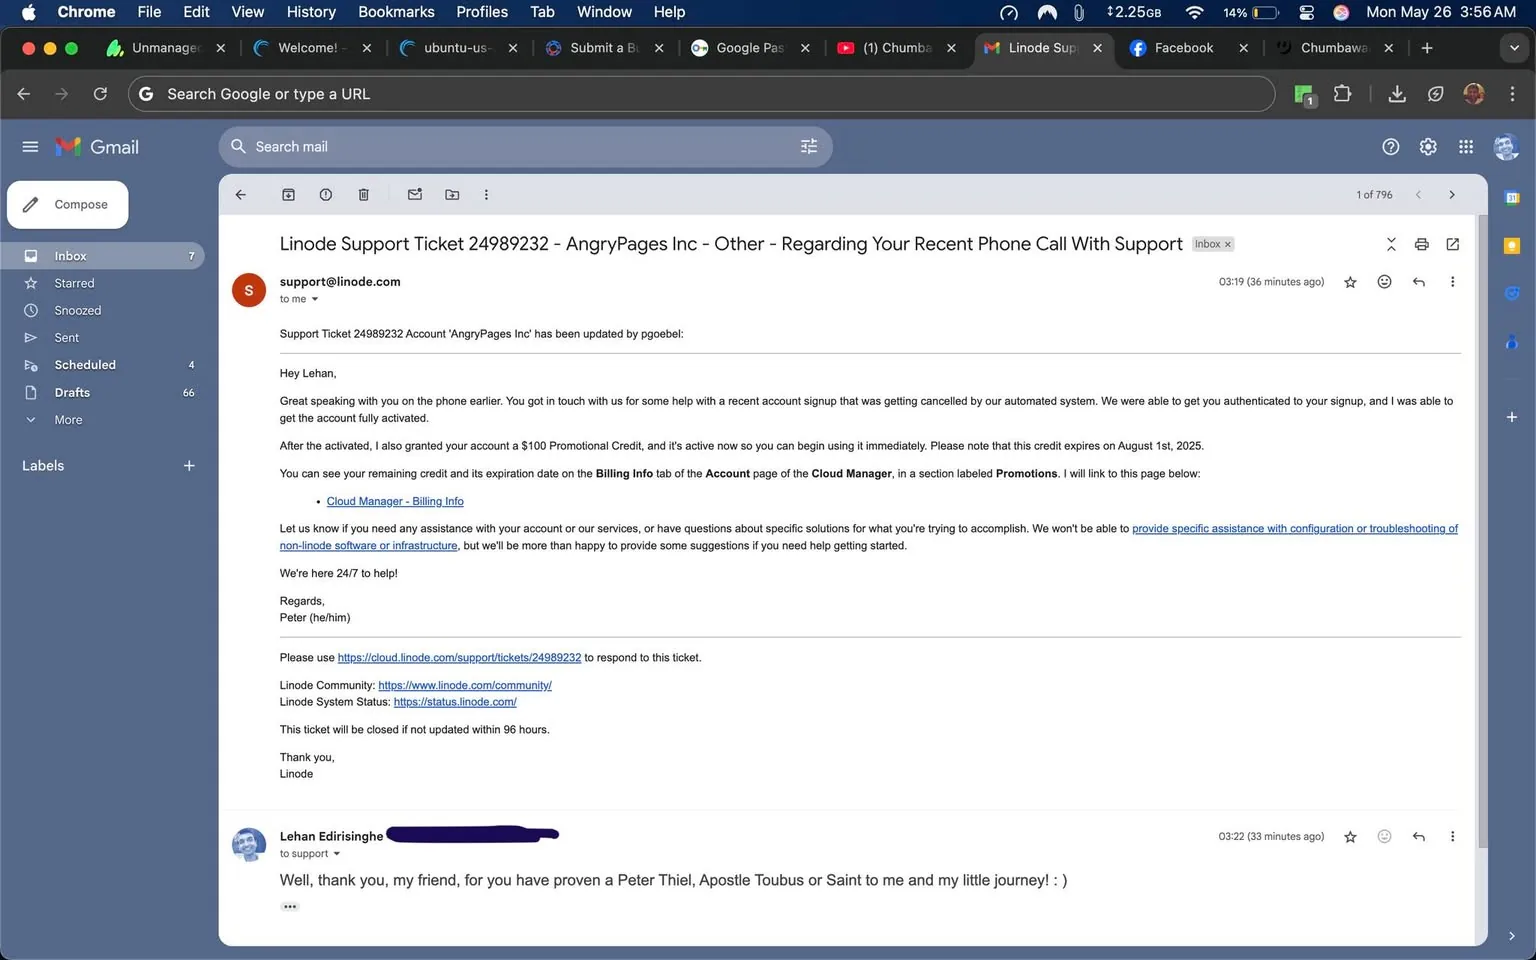Image resolution: width=1536 pixels, height=960 pixels.
Task: Expand the More section in the sidebar
Action: pyautogui.click(x=68, y=419)
